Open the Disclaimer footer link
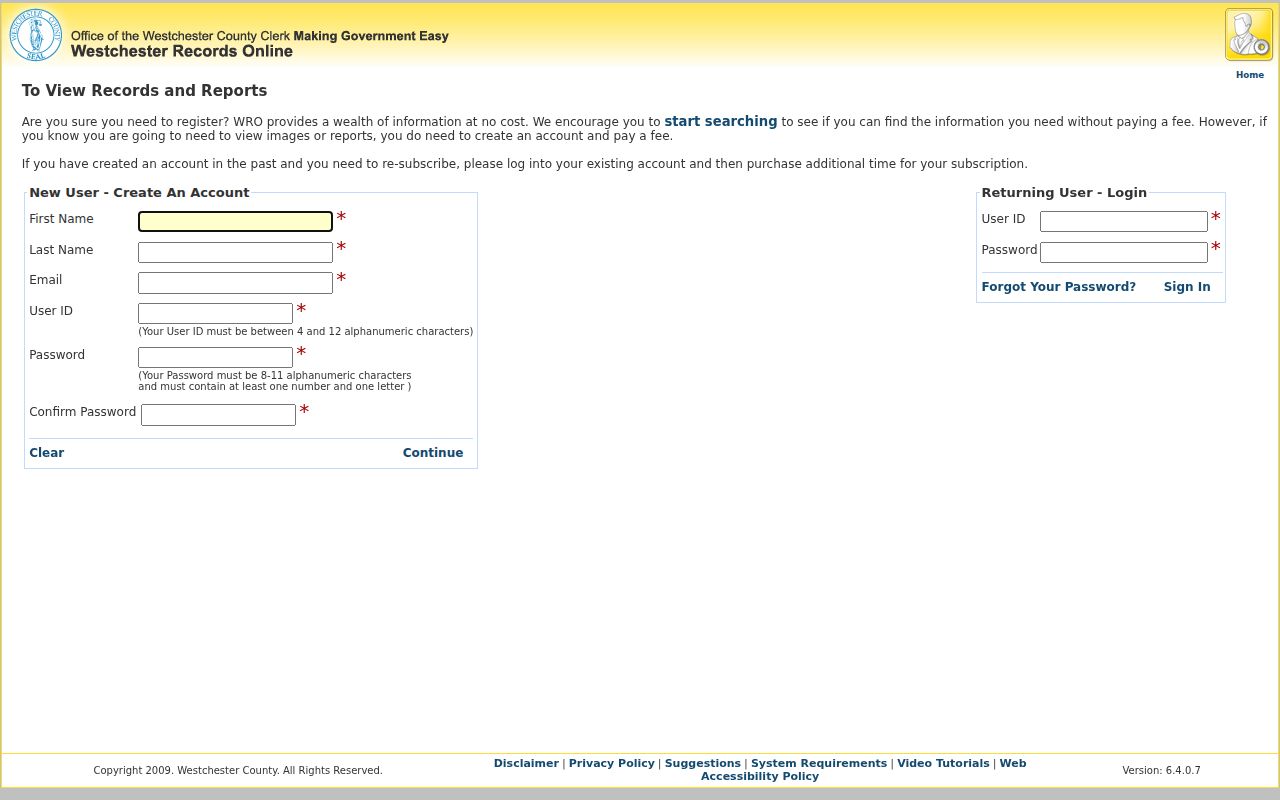The height and width of the screenshot is (800, 1280). [526, 763]
